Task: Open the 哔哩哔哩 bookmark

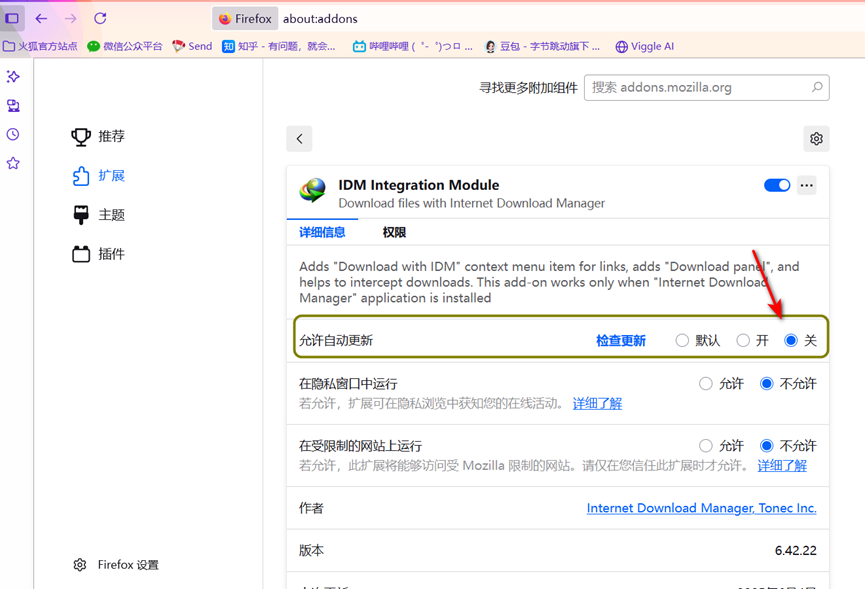Action: point(413,46)
